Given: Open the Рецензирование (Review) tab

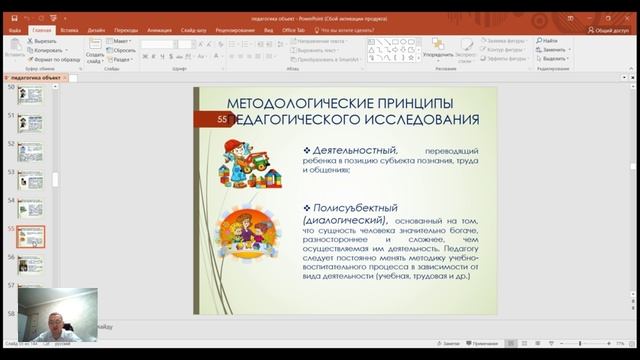Looking at the screenshot, I should [x=235, y=30].
